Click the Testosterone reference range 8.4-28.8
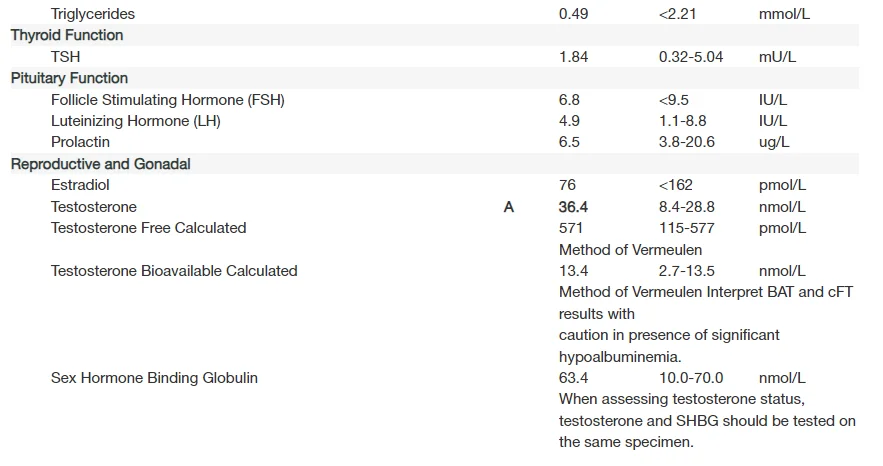Viewport: 883px width, 466px height. tap(687, 207)
